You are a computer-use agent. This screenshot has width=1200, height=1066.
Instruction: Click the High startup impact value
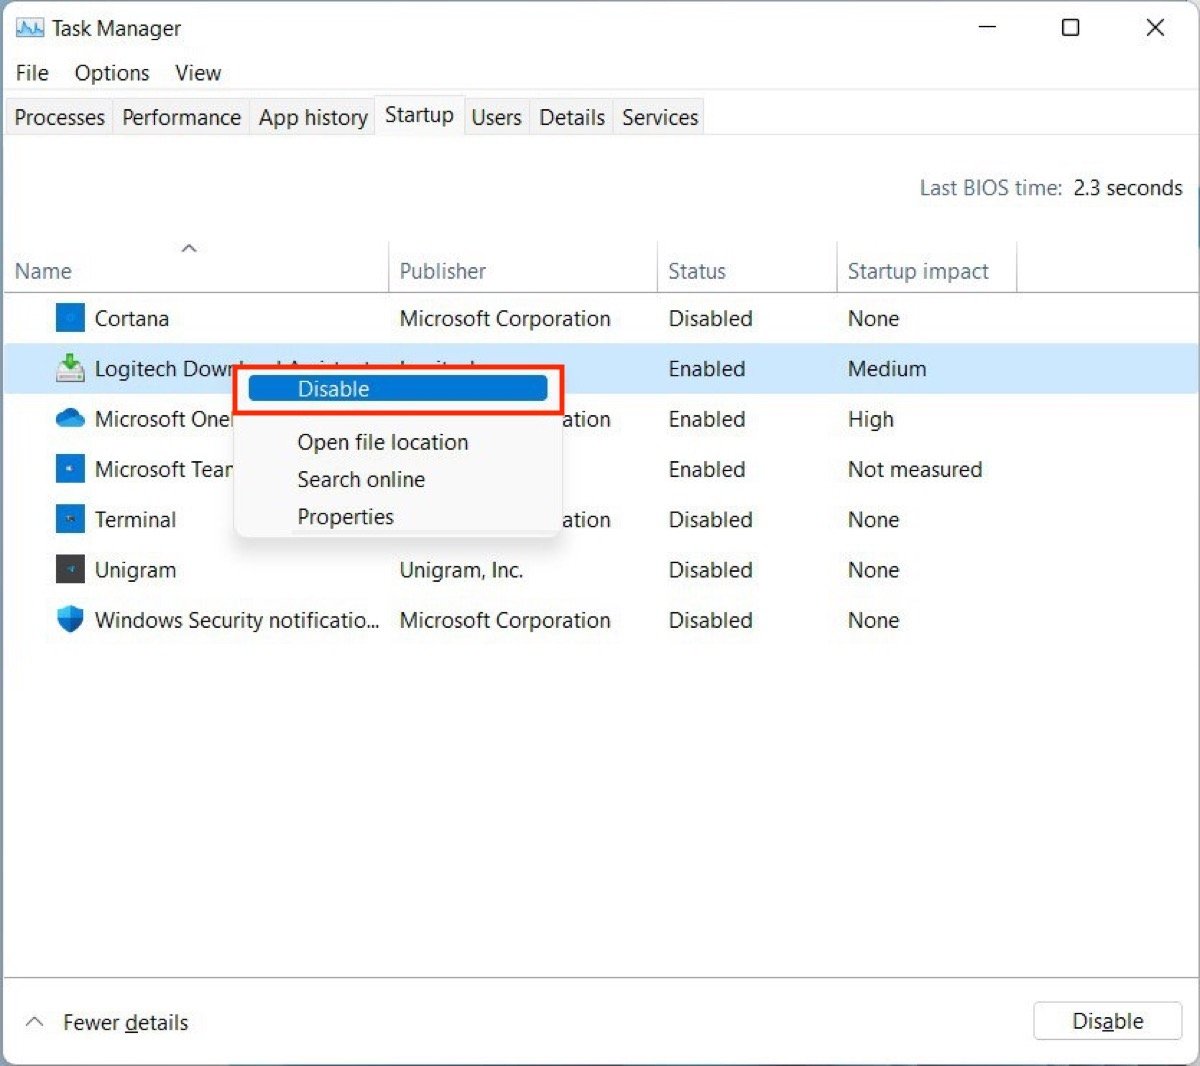pyautogui.click(x=871, y=419)
